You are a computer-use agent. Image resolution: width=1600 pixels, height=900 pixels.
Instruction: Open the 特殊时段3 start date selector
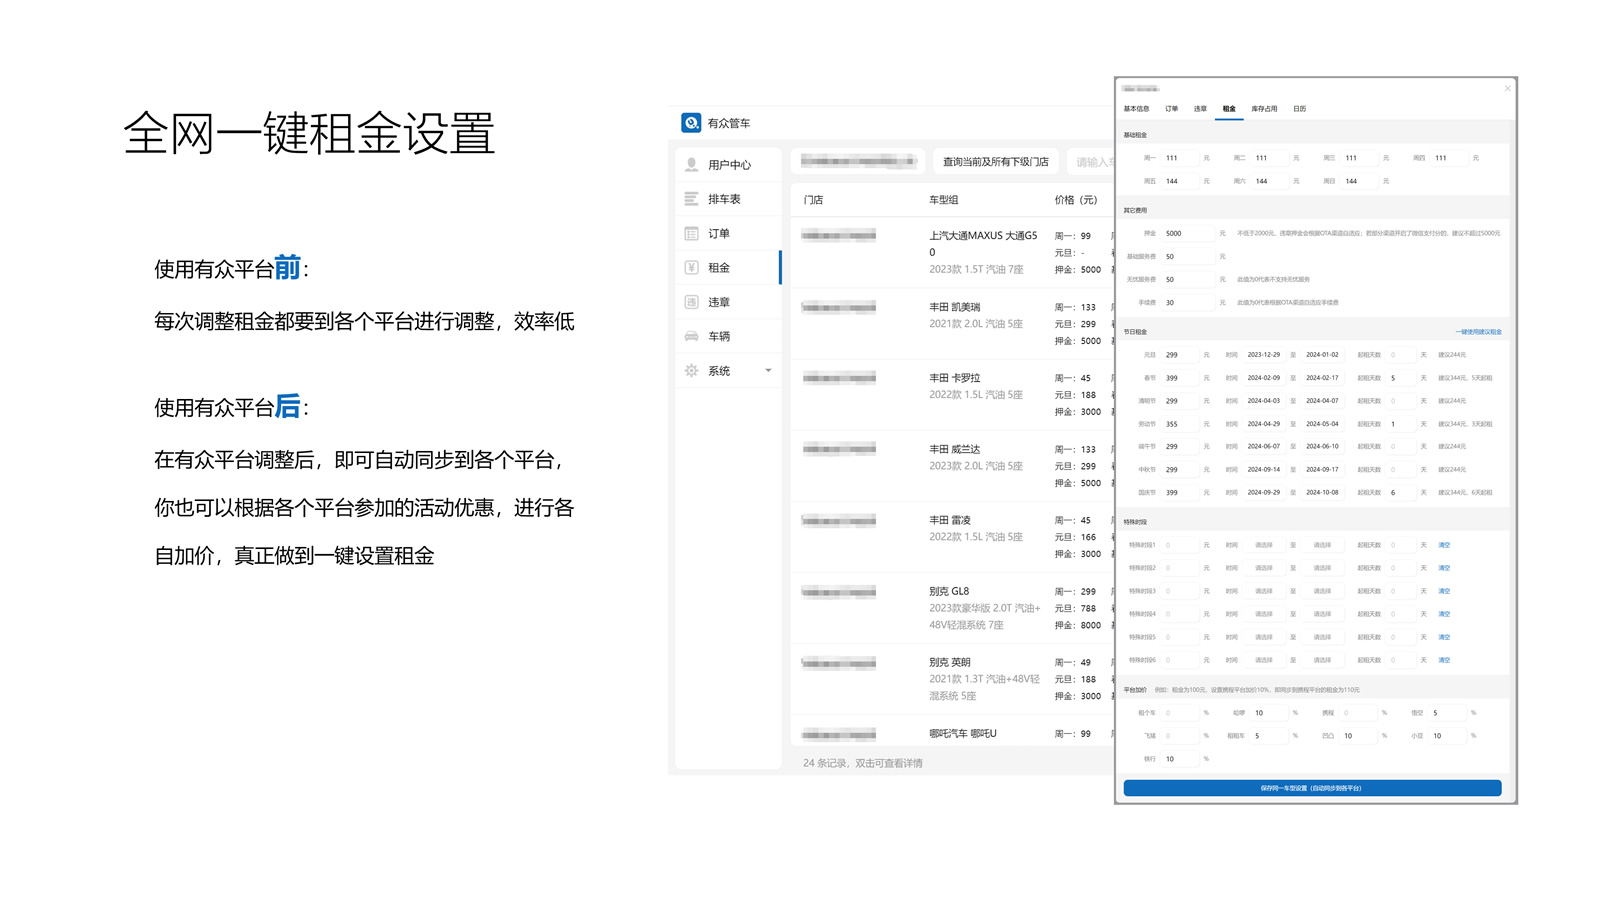coord(1265,590)
